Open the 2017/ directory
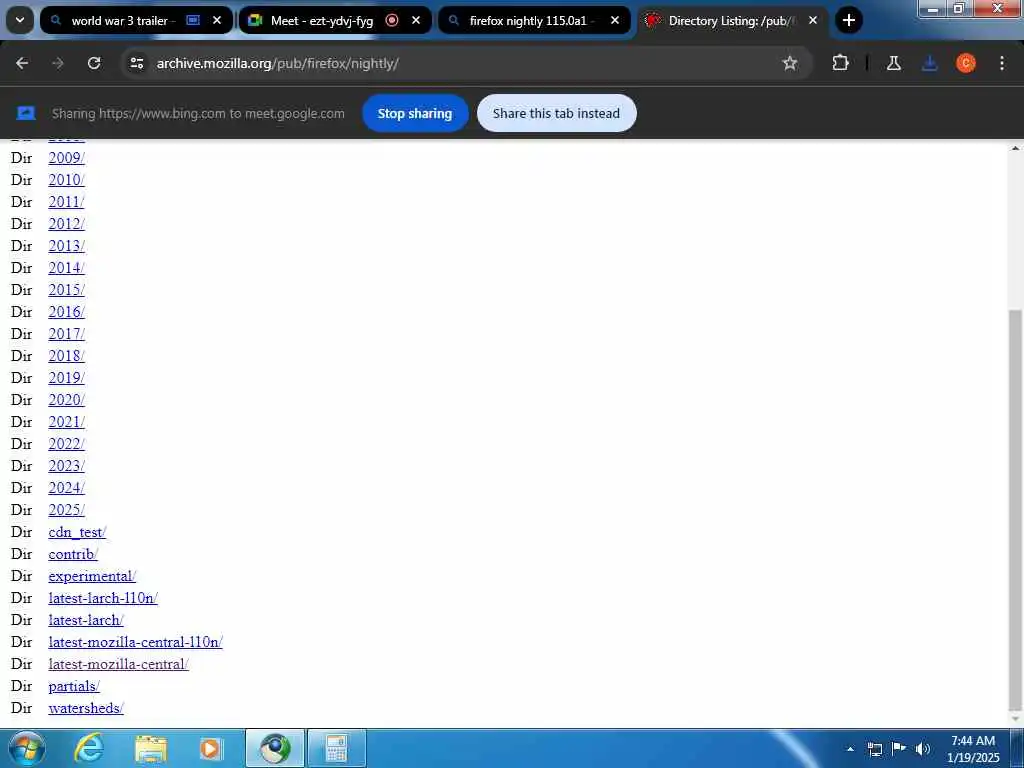The image size is (1024, 768). (x=67, y=334)
